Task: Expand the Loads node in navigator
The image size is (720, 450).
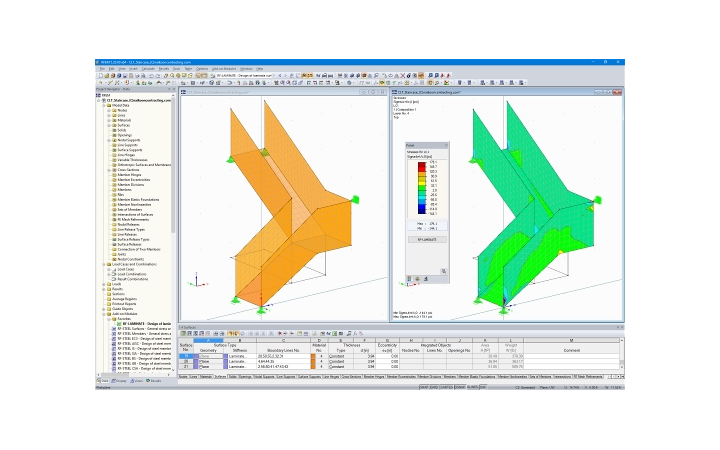Action: (x=104, y=284)
